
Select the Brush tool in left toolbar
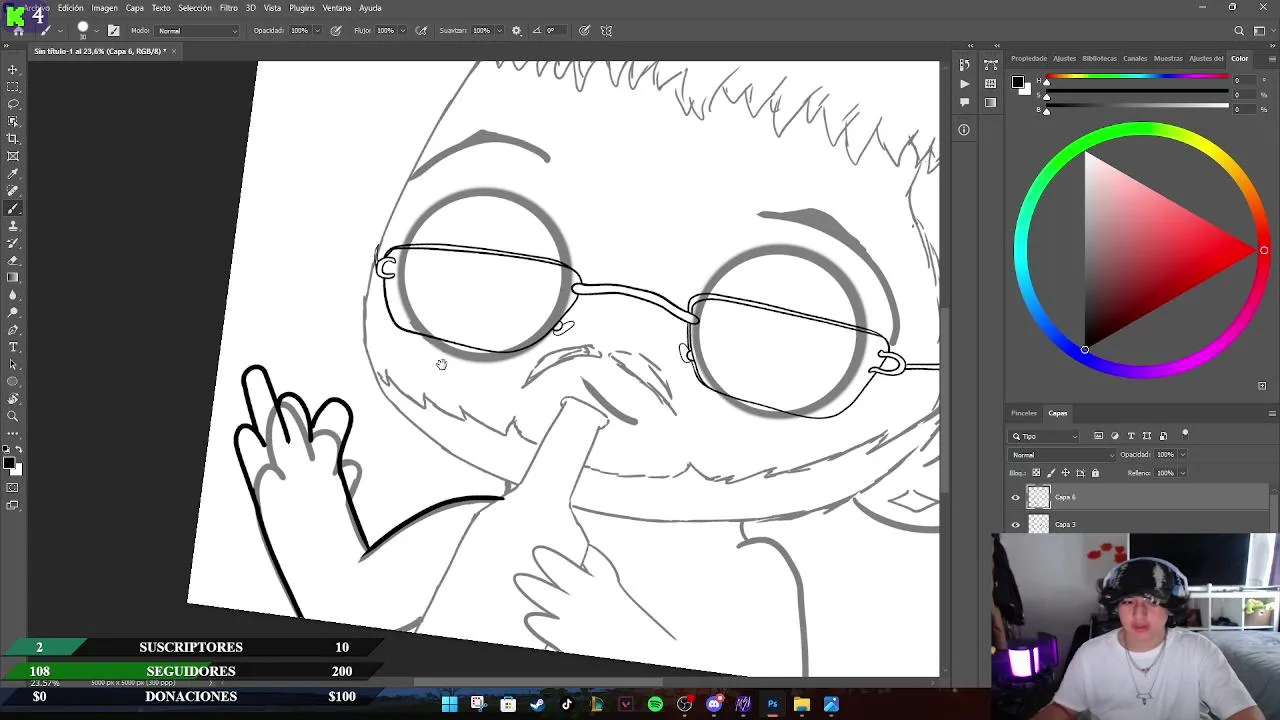click(x=13, y=209)
